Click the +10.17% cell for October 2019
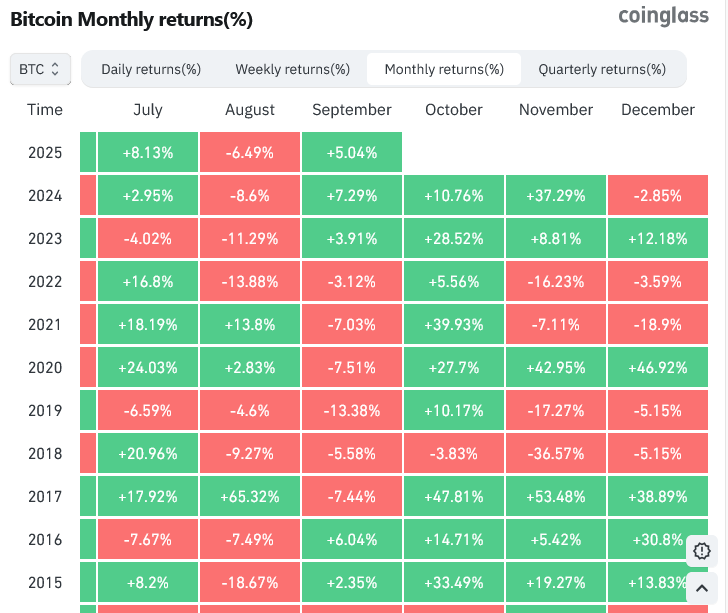The height and width of the screenshot is (613, 728). click(x=454, y=411)
